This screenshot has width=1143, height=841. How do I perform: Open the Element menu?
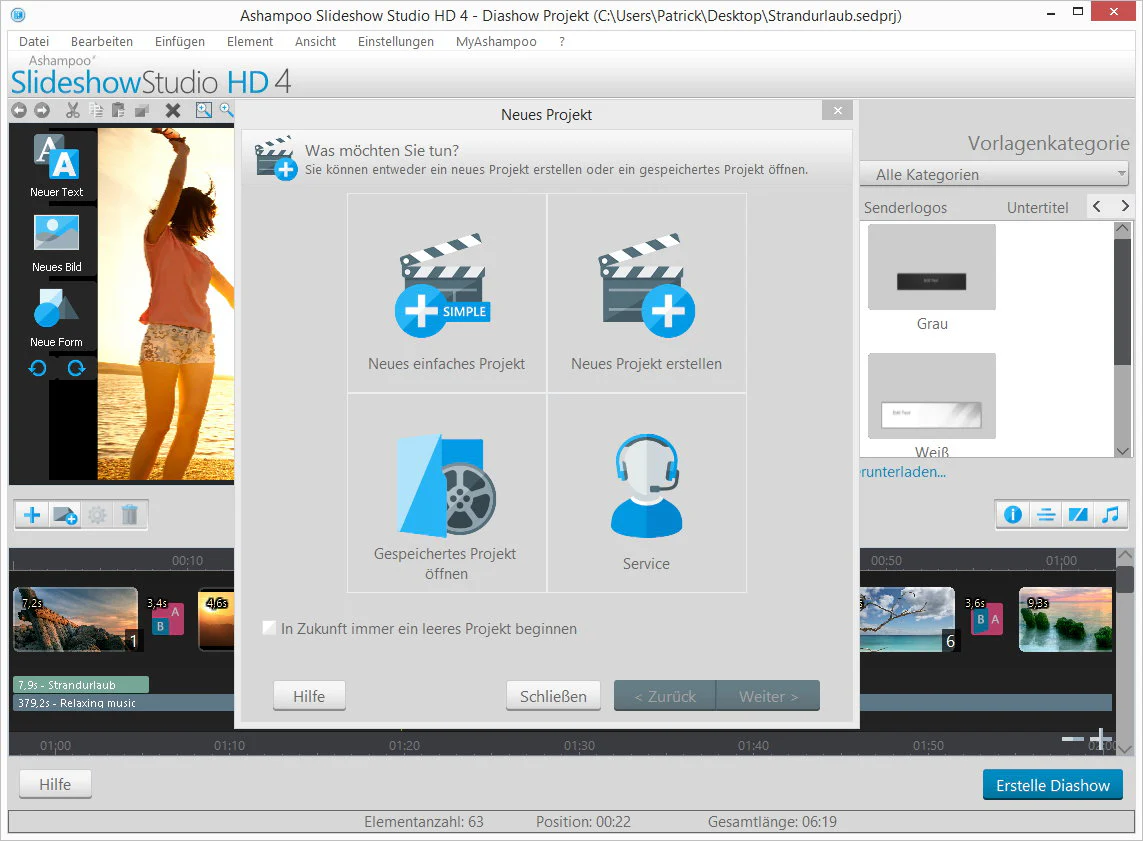click(249, 42)
